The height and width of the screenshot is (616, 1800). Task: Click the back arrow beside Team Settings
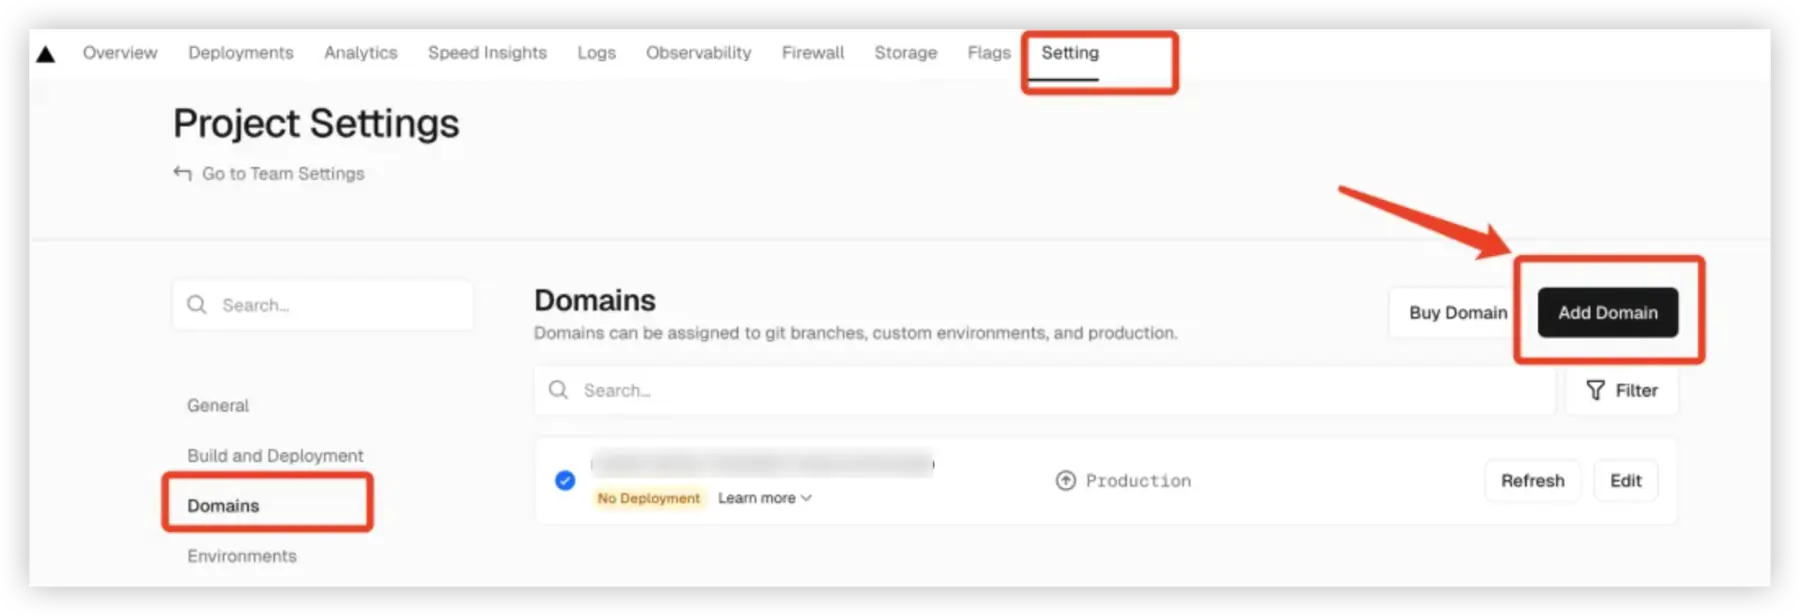click(x=182, y=173)
